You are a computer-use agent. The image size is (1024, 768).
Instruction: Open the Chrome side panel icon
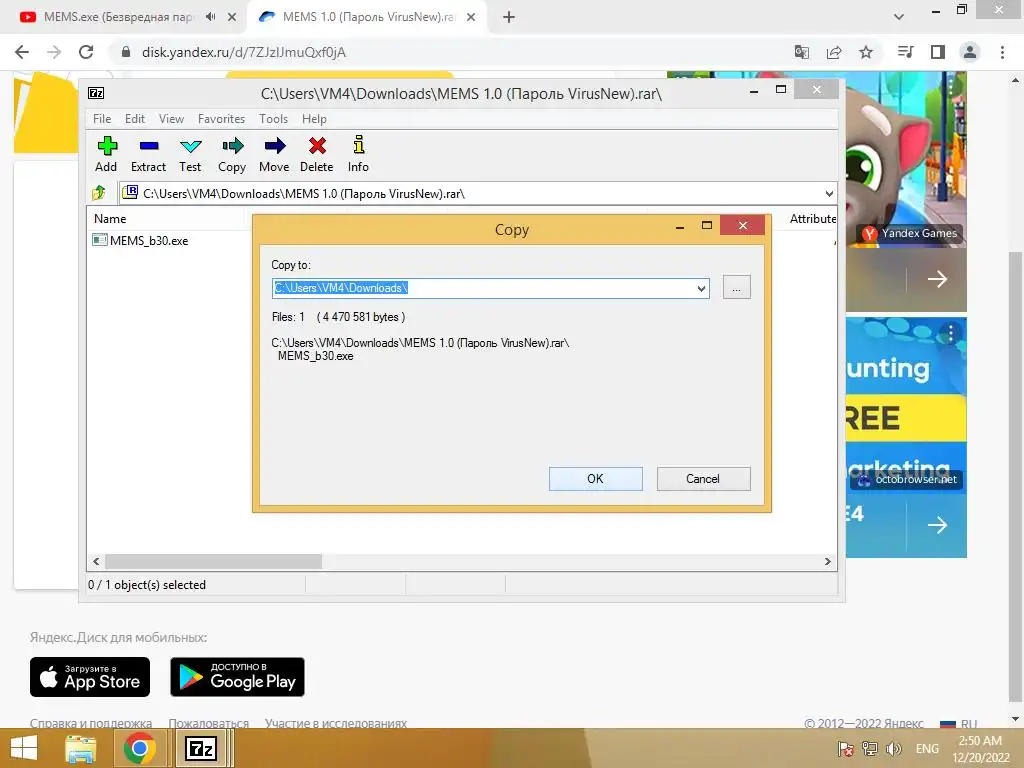pyautogui.click(x=938, y=52)
